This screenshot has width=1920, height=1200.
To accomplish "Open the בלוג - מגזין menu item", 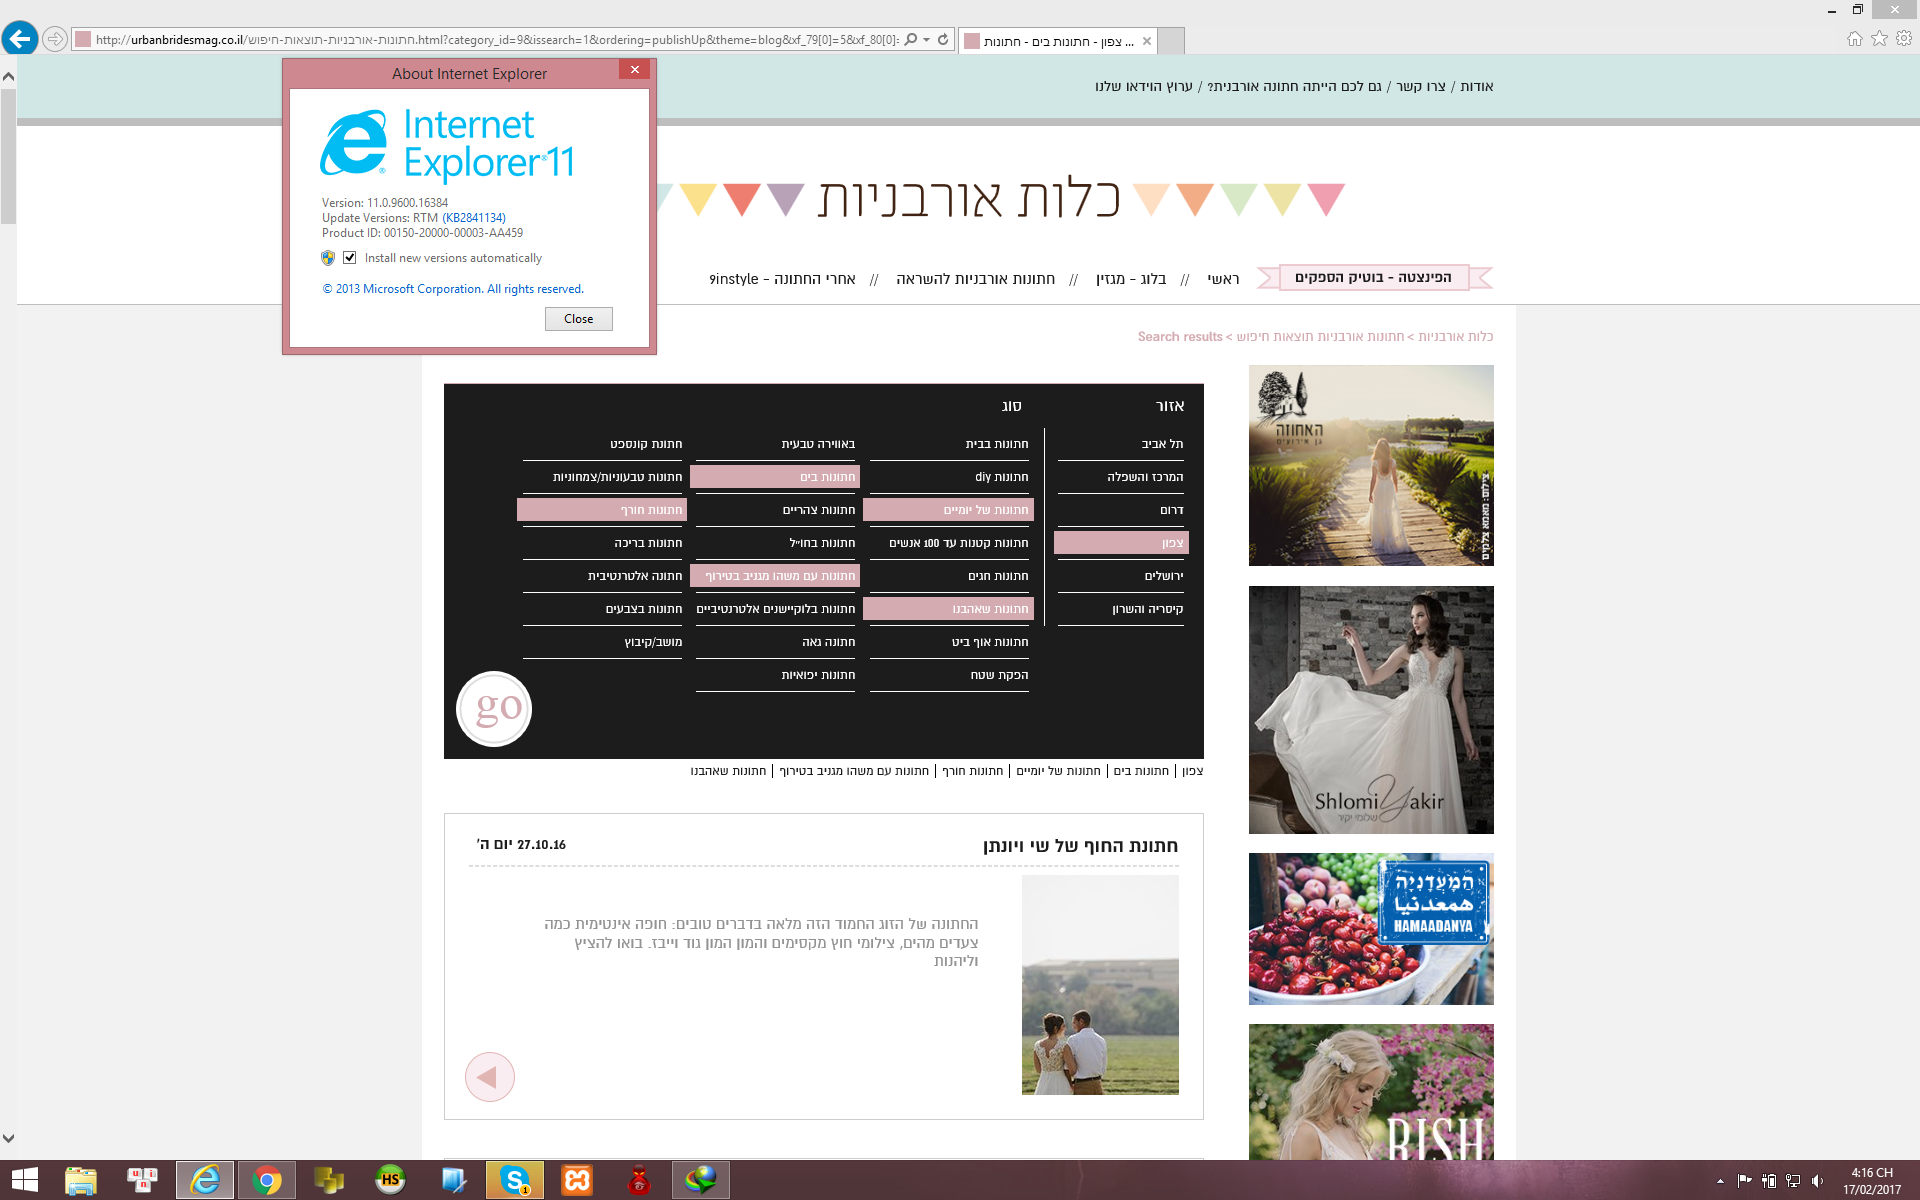I will point(1130,279).
